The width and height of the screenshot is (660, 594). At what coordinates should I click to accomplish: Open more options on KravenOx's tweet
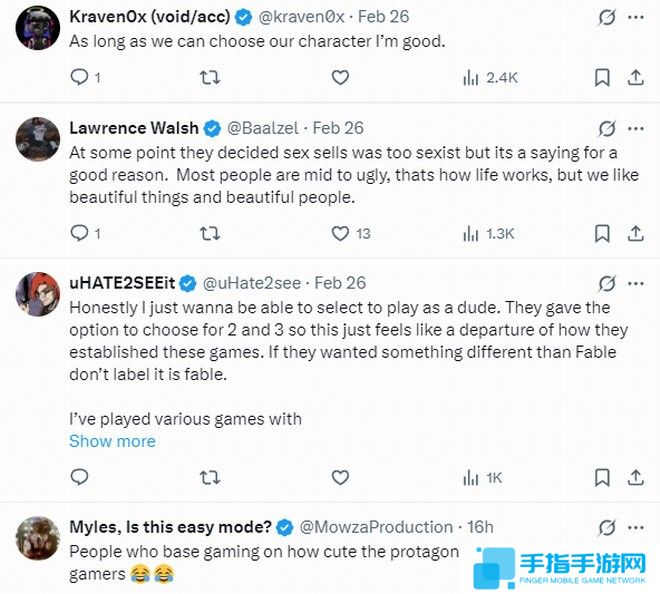tap(636, 18)
